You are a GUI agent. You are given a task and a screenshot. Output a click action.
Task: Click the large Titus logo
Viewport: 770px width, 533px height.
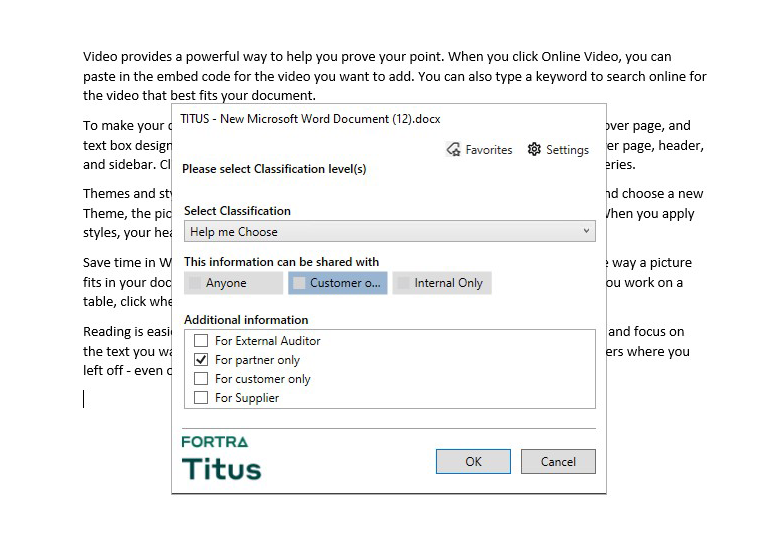coord(221,468)
